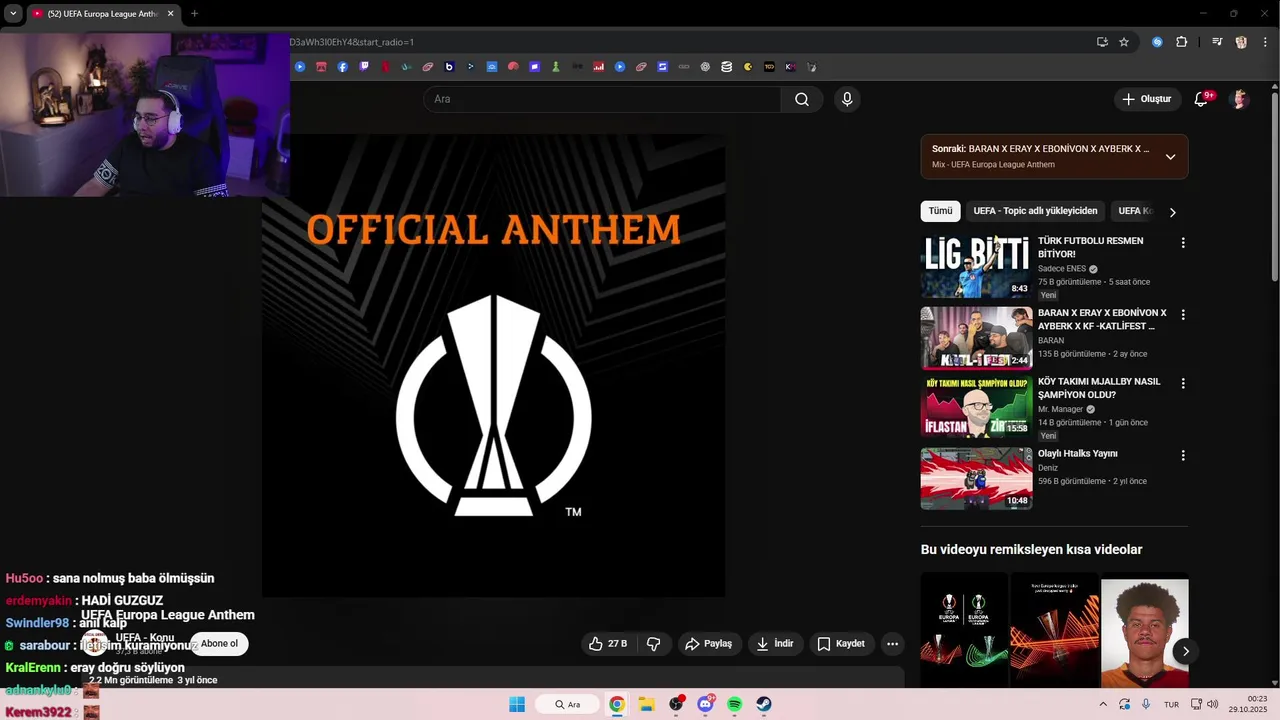The image size is (1280, 720).
Task: Open a new browser tab with plus
Action: coord(194,14)
